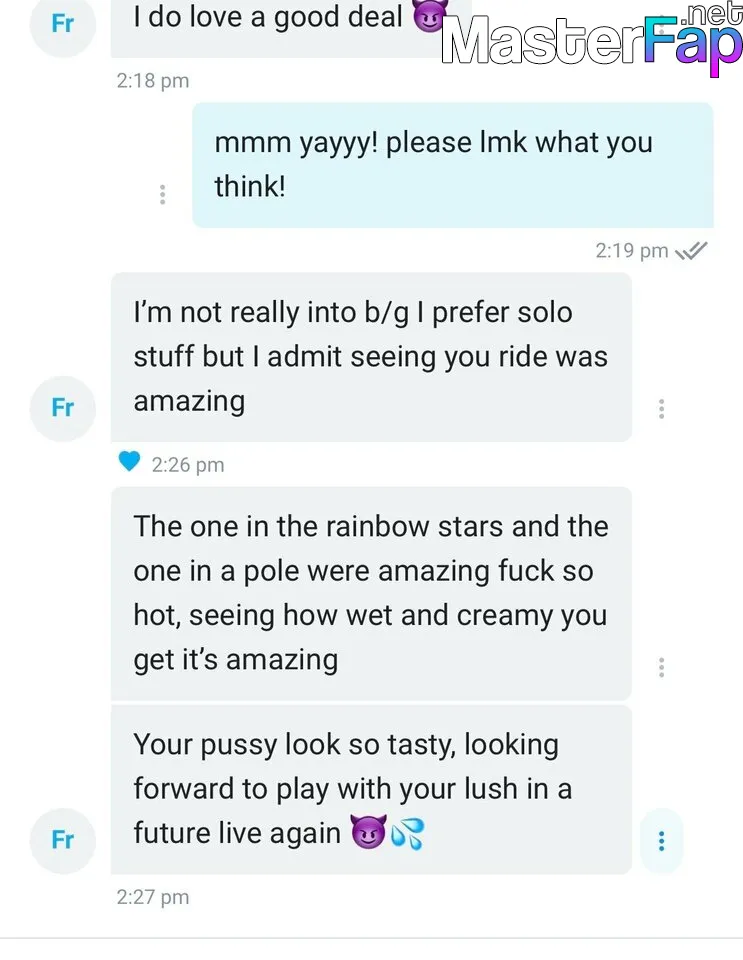This screenshot has height=960, width=743.
Task: Click the Fr avatar at the top
Action: click(63, 23)
